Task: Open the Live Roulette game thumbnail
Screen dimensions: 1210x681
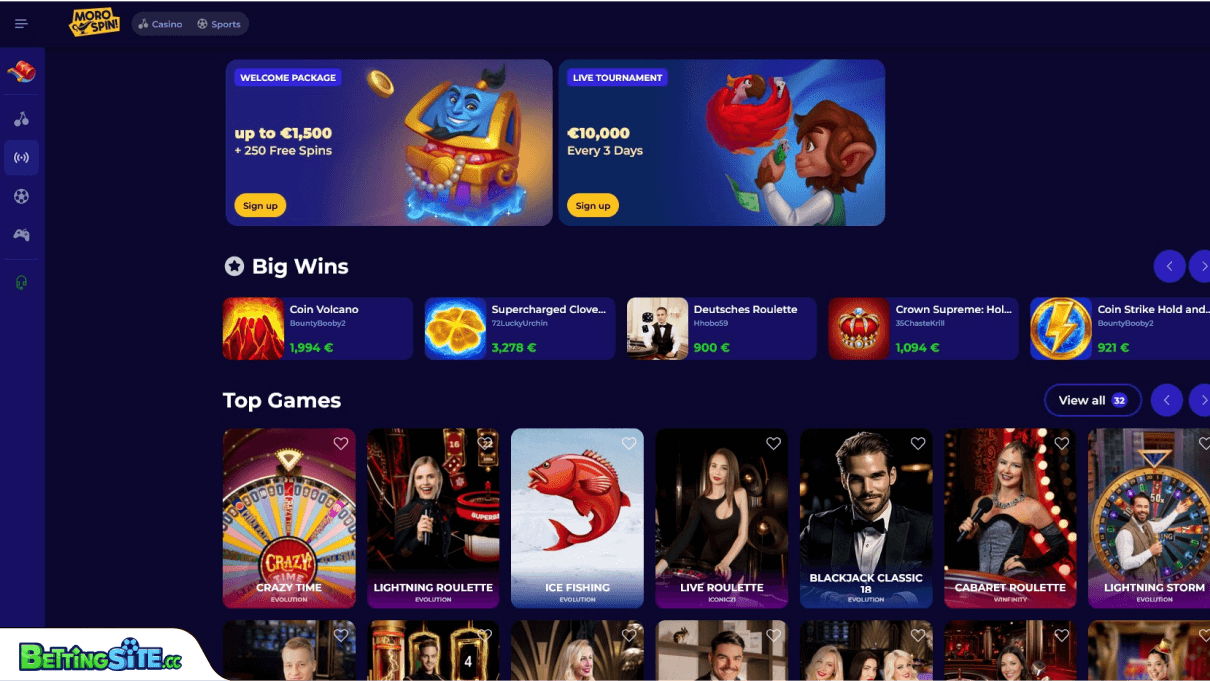Action: pos(722,518)
